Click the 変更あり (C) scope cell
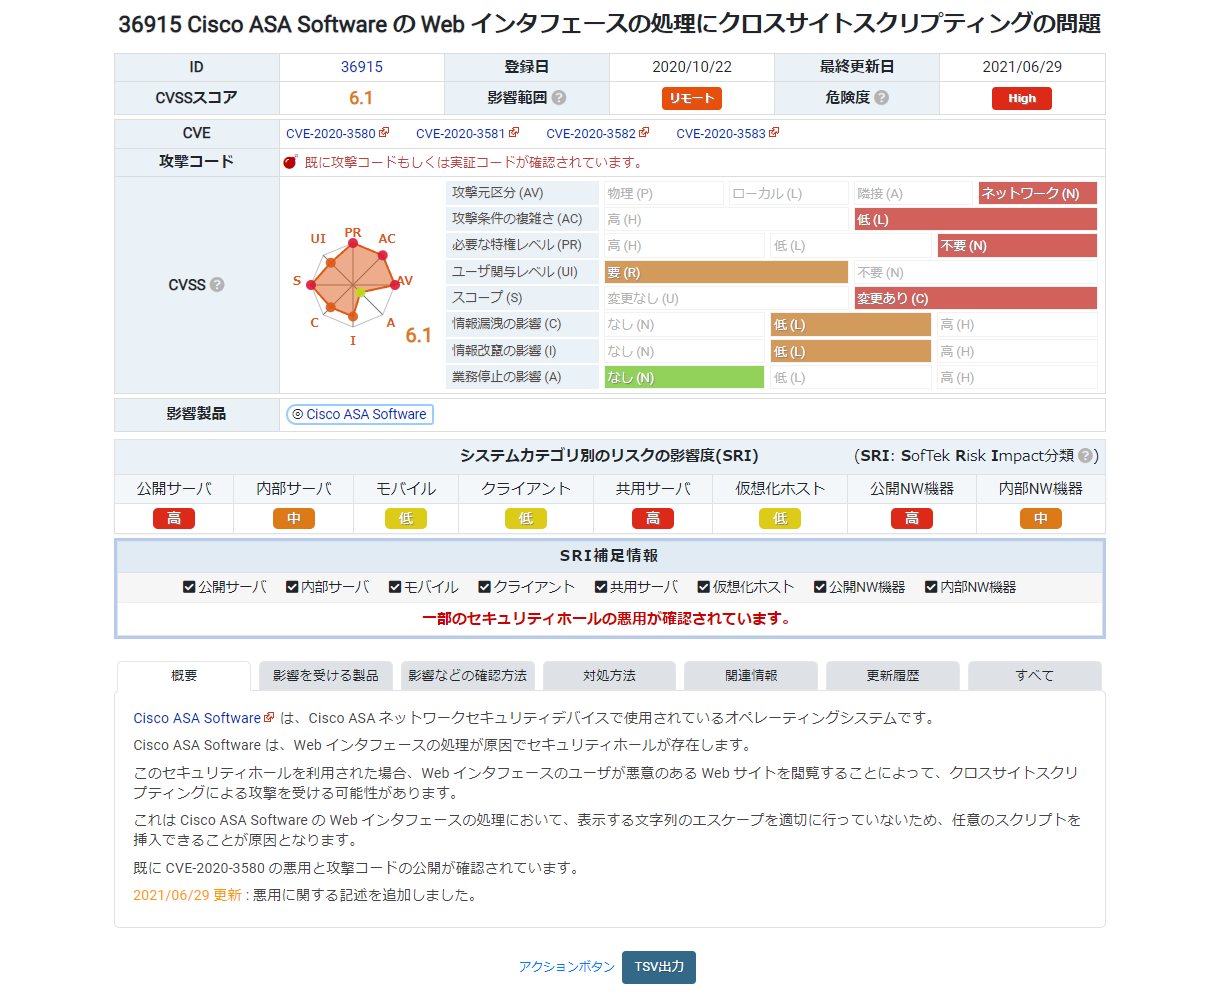1222x996 pixels. coord(976,298)
